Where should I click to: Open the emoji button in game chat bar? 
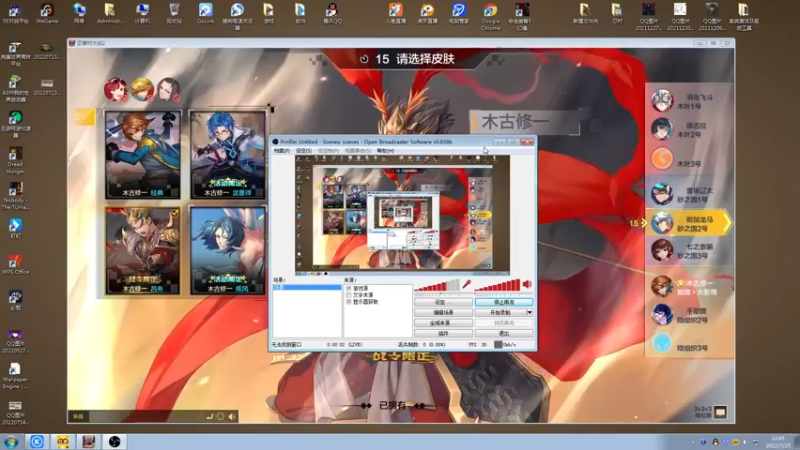220,416
